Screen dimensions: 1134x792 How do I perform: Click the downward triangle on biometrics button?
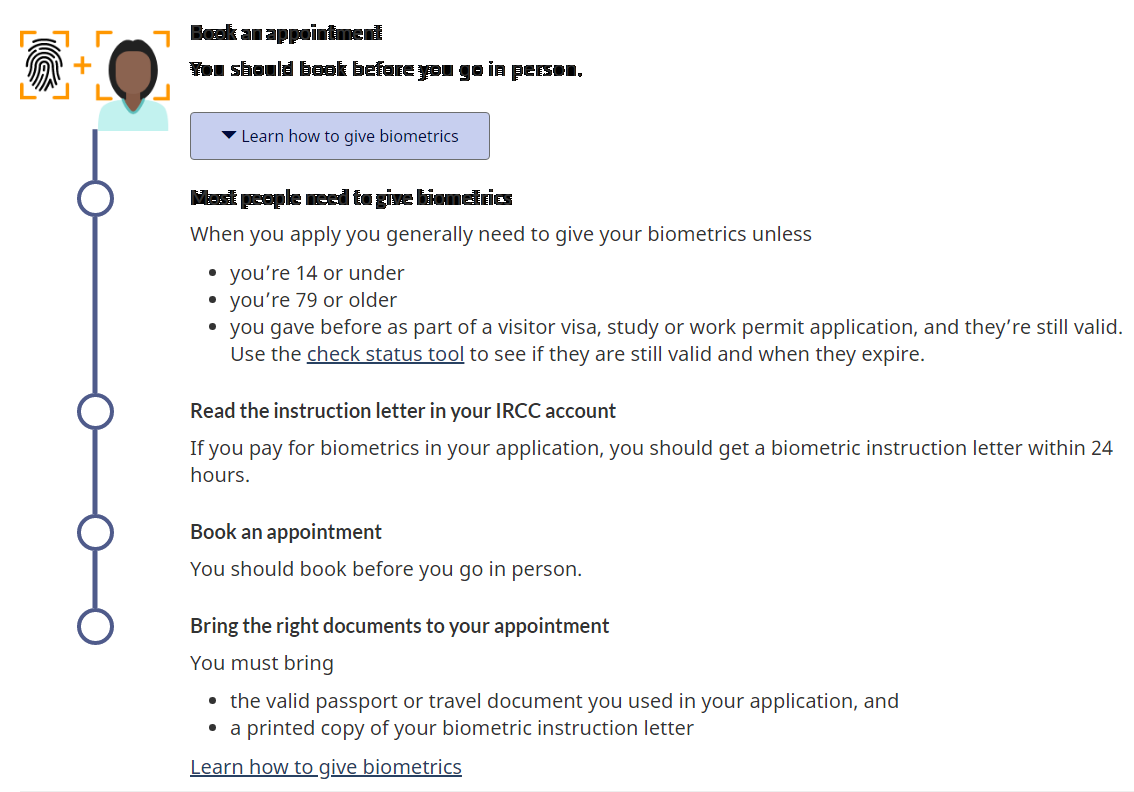point(229,135)
